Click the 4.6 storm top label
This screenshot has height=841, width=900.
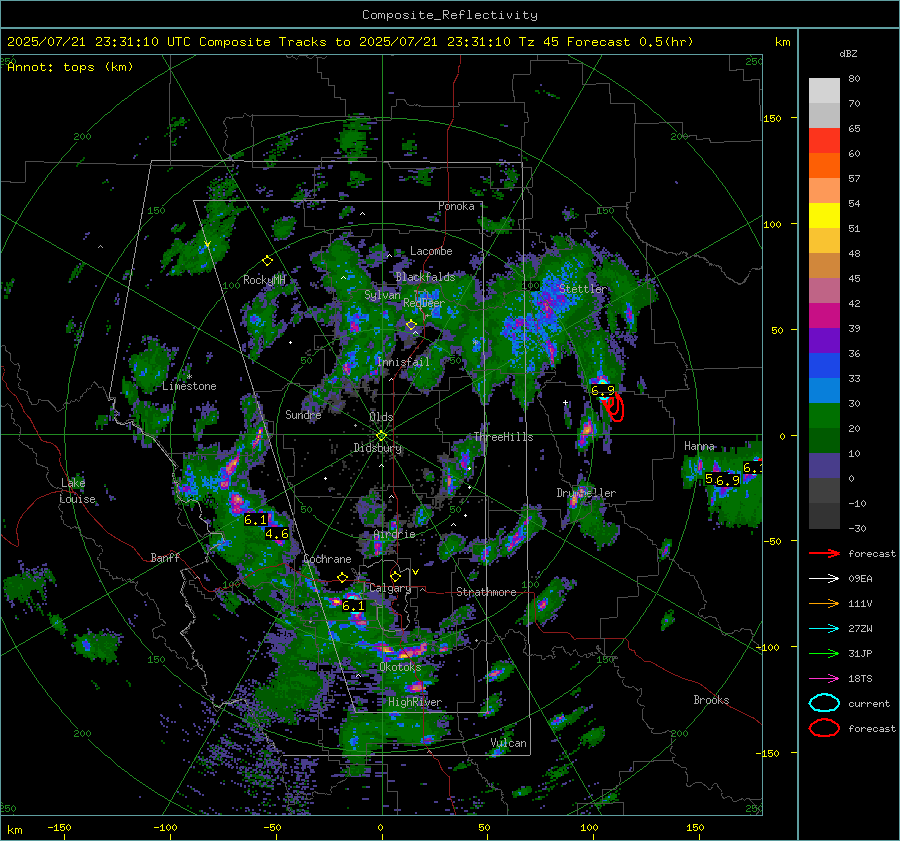pos(277,534)
